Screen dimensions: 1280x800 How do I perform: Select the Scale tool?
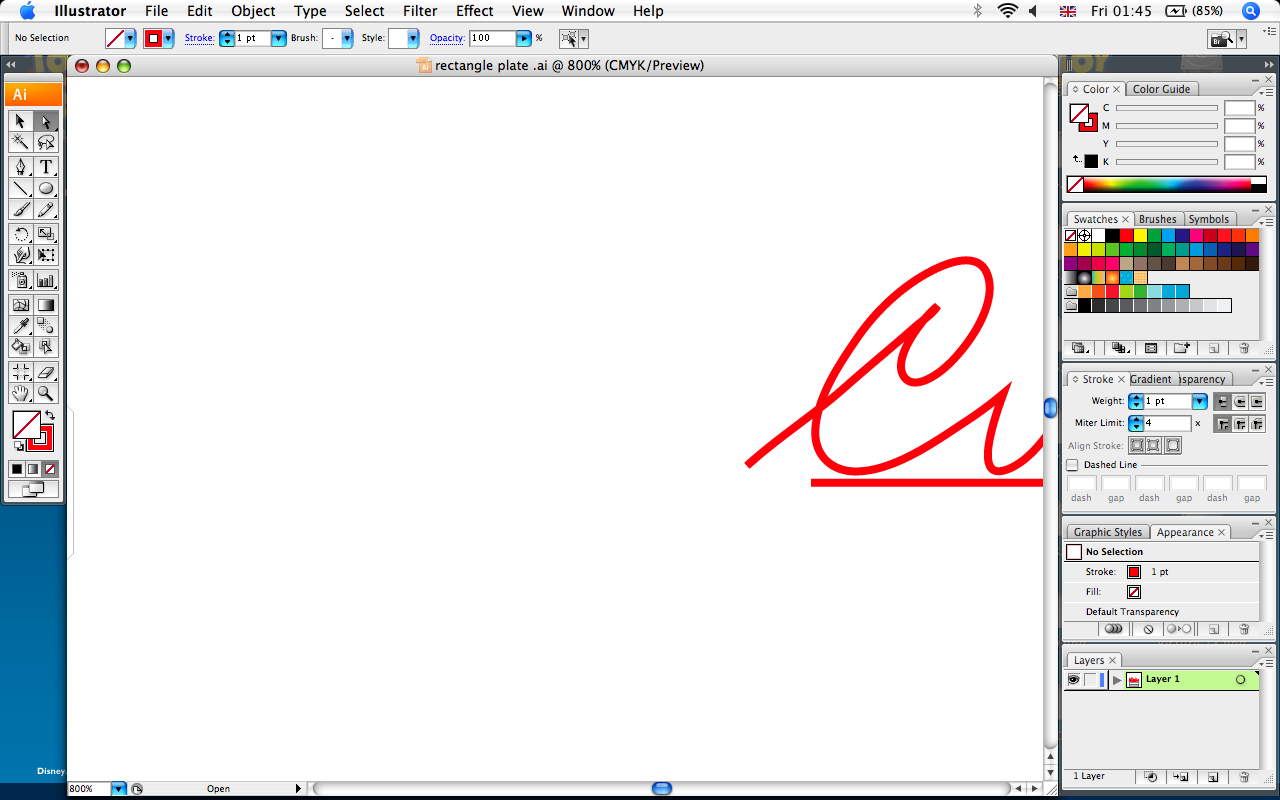pyautogui.click(x=46, y=234)
